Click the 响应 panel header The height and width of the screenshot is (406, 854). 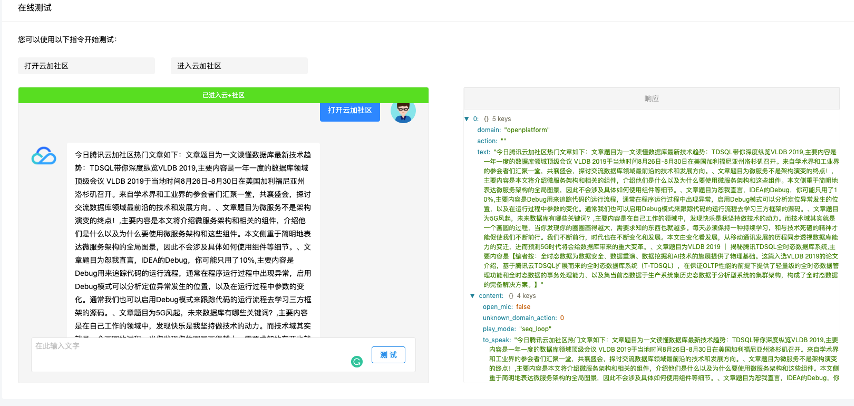pos(651,99)
